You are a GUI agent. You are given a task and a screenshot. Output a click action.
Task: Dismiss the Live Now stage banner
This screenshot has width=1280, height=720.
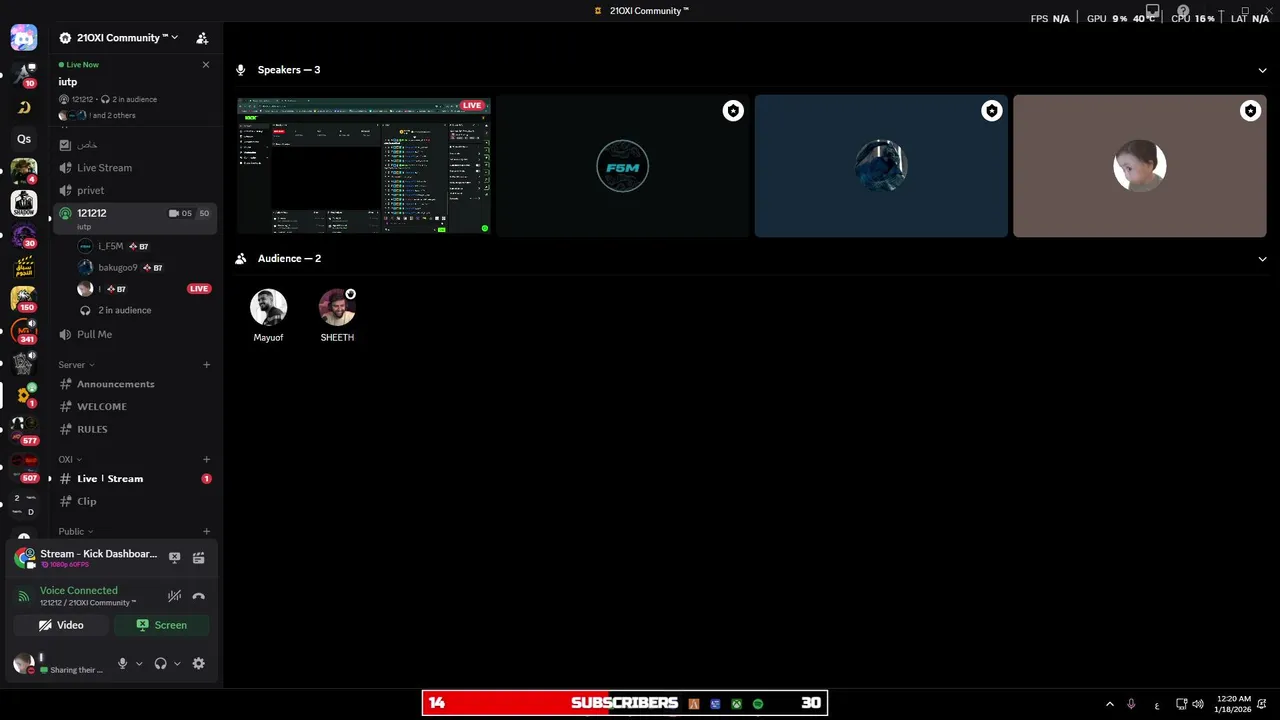[206, 65]
